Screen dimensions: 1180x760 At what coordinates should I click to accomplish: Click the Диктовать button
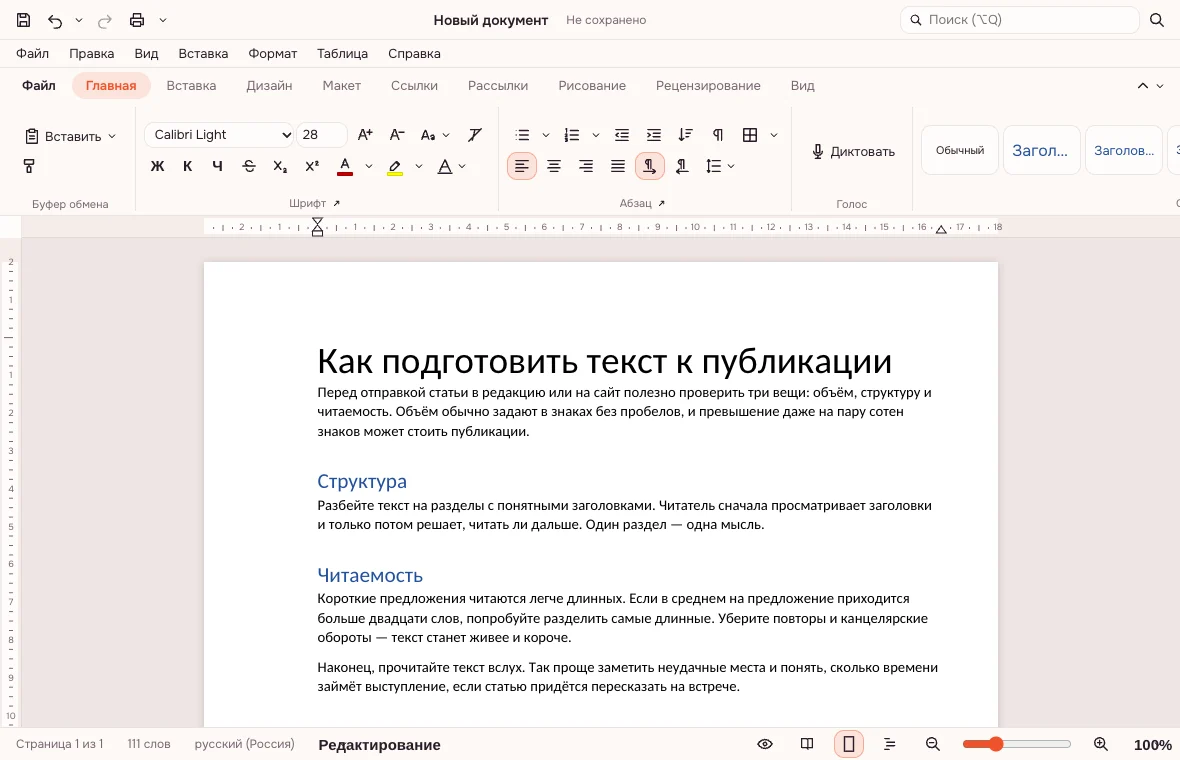pyautogui.click(x=853, y=151)
